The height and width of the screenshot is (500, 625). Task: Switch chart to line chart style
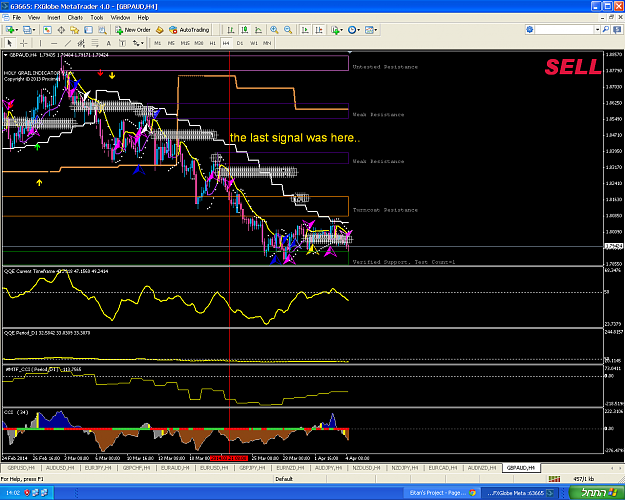(x=258, y=30)
